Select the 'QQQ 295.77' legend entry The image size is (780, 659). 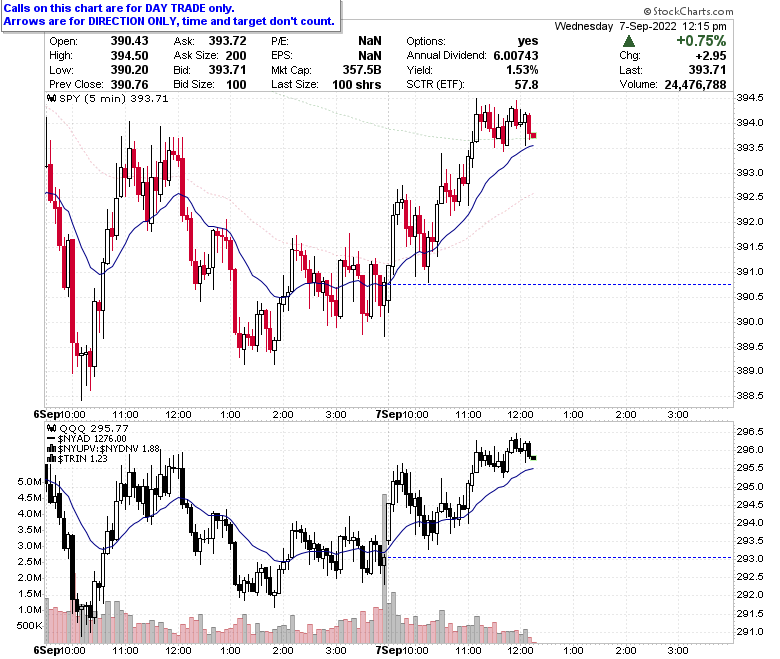[x=94, y=428]
